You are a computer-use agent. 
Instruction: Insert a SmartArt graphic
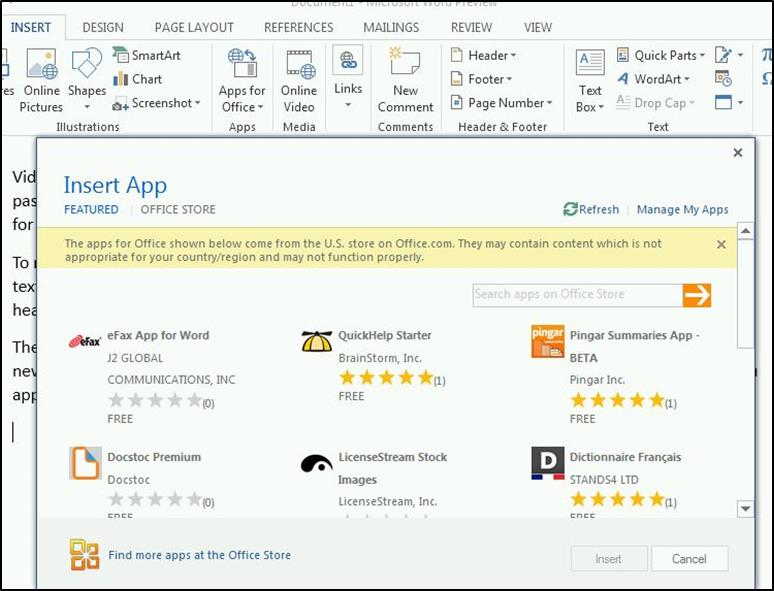click(x=147, y=55)
